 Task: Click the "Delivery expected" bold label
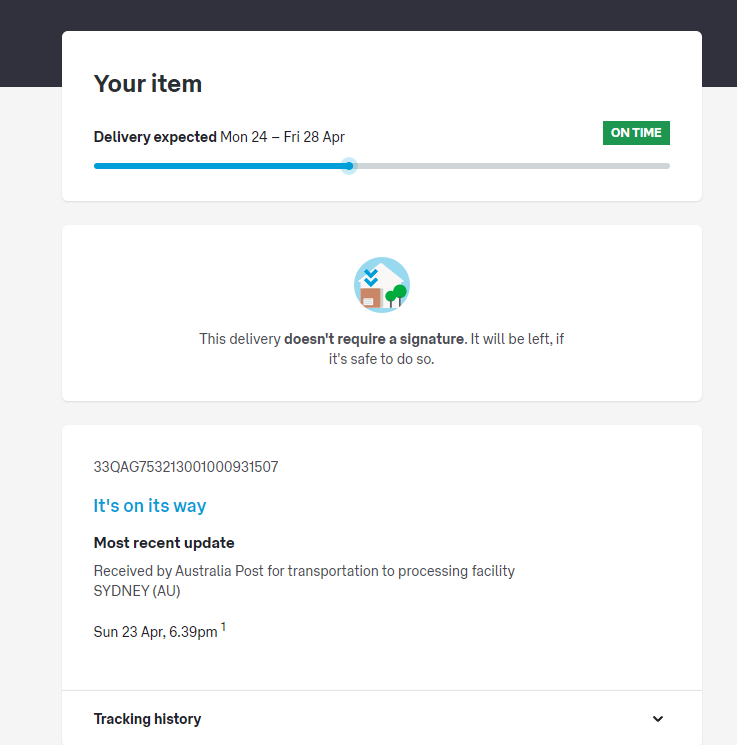point(155,137)
